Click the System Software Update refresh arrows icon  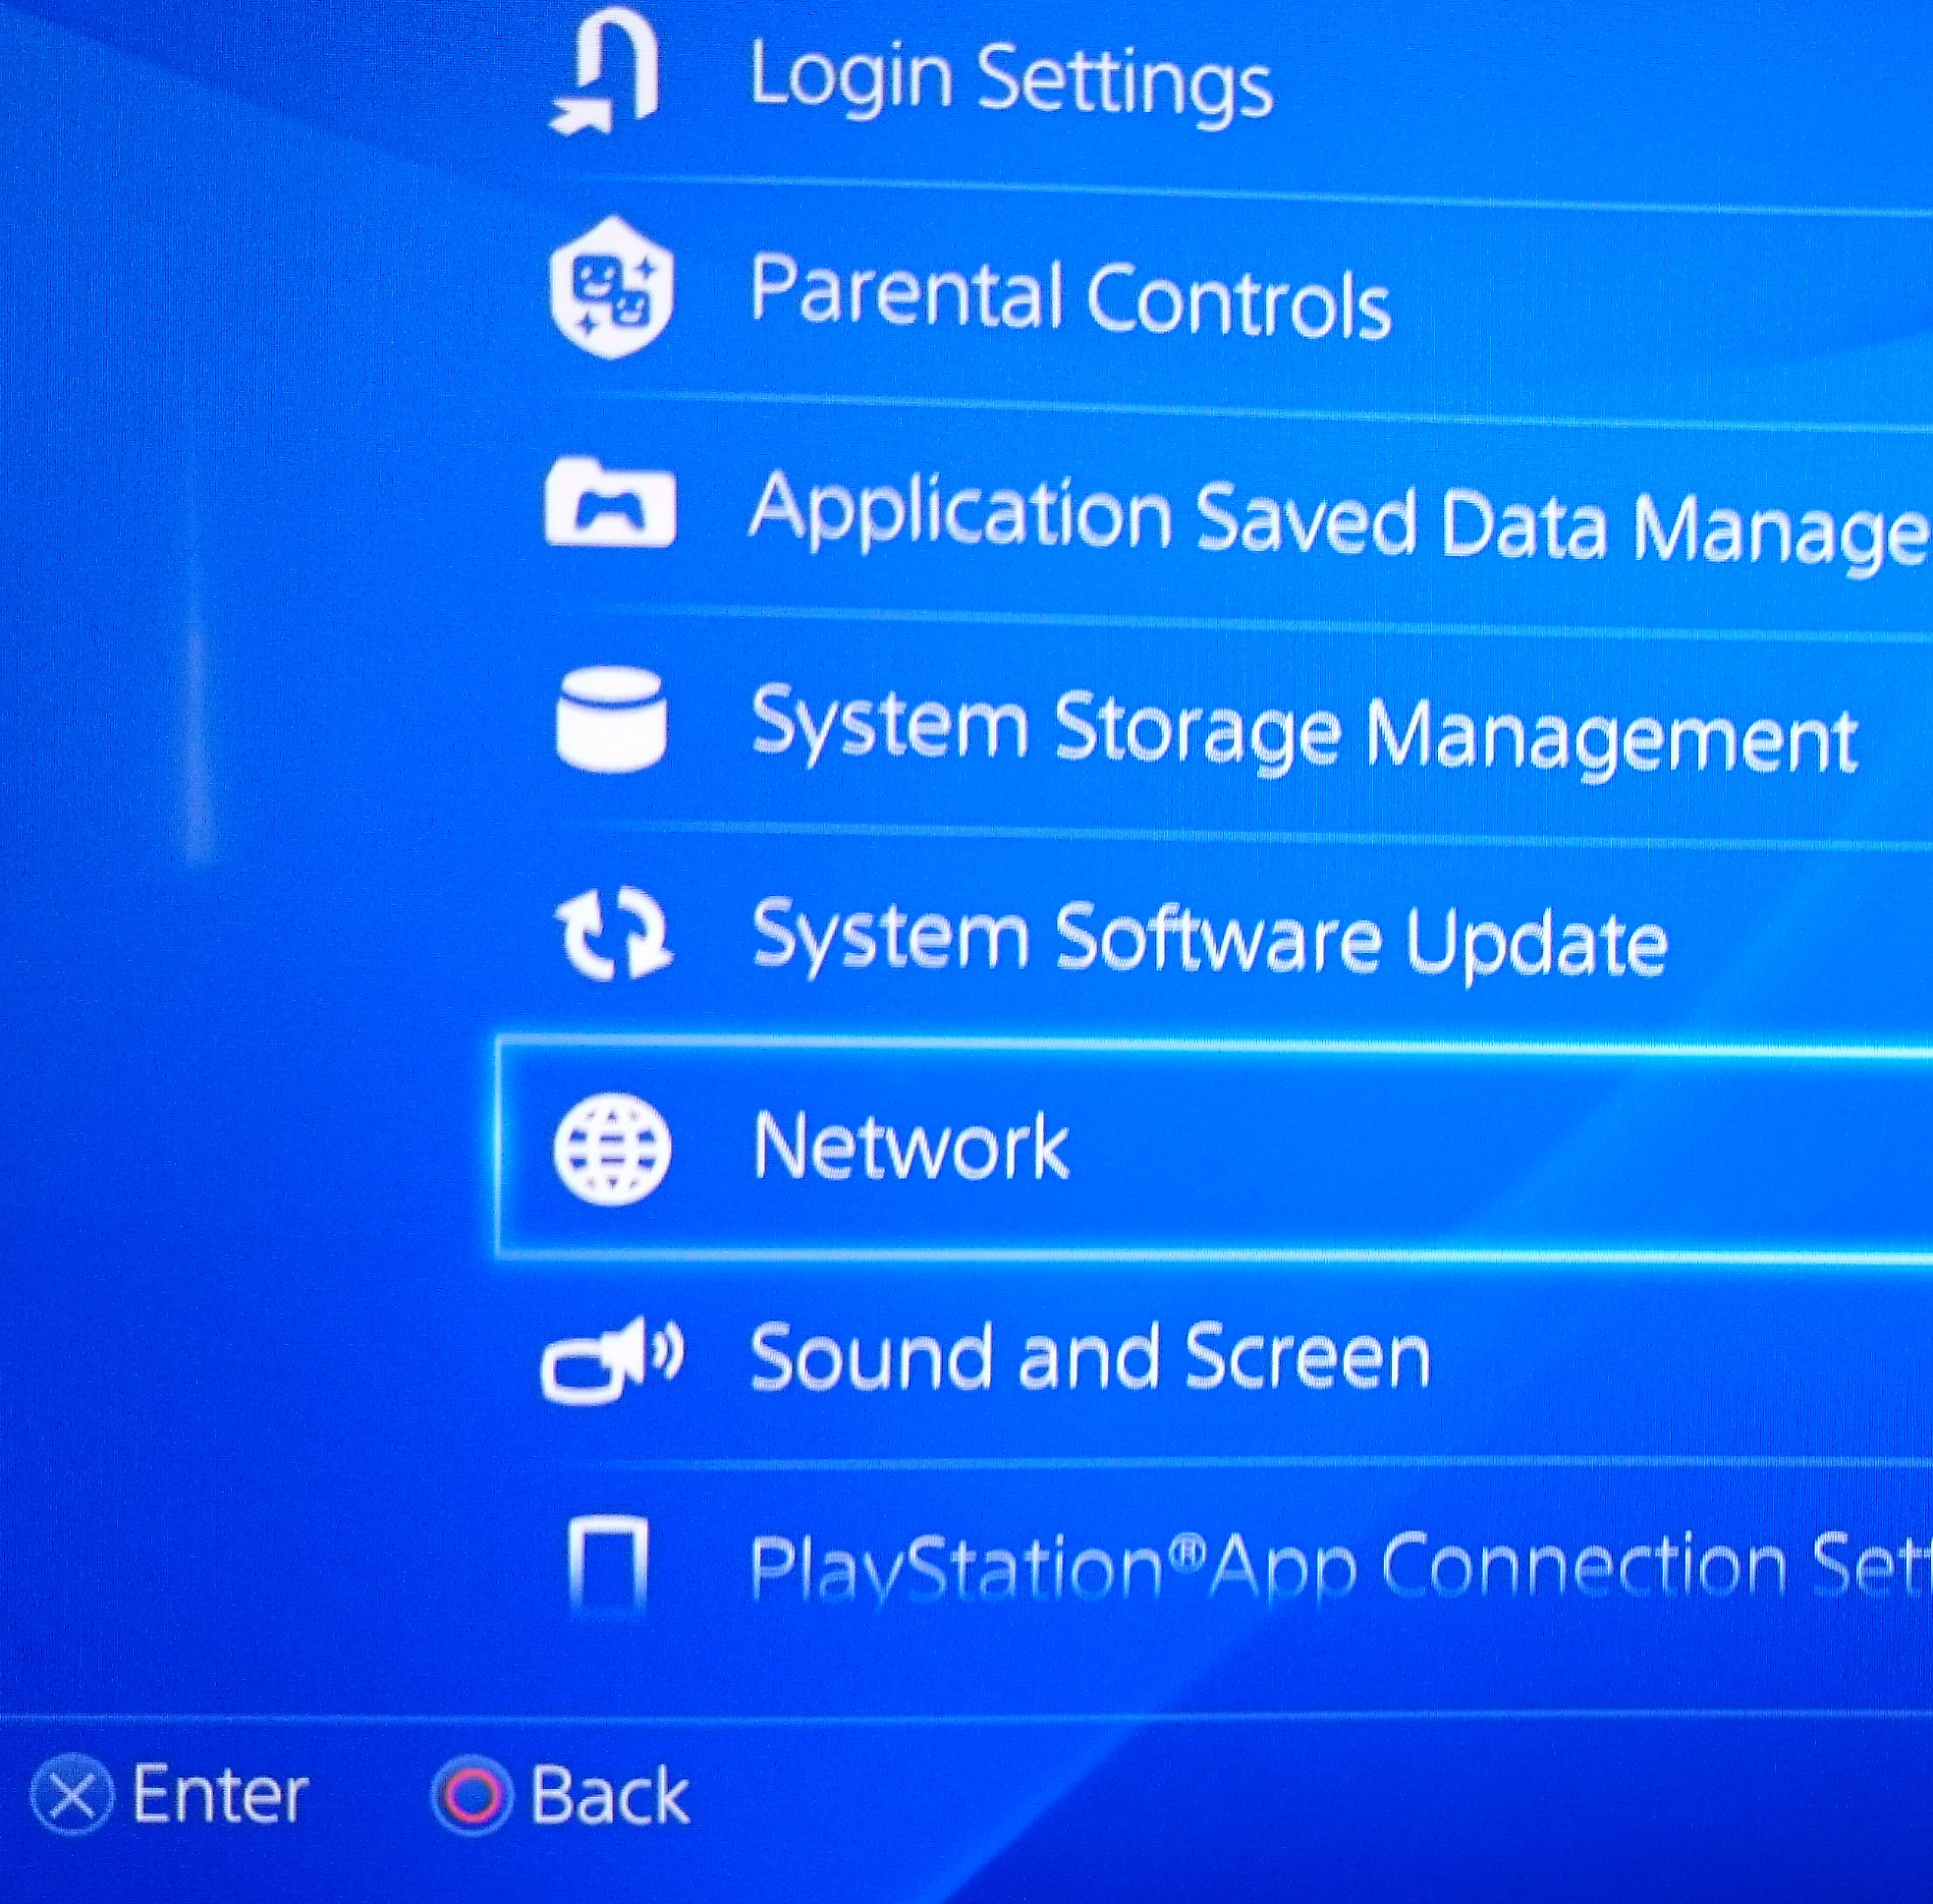(x=613, y=934)
